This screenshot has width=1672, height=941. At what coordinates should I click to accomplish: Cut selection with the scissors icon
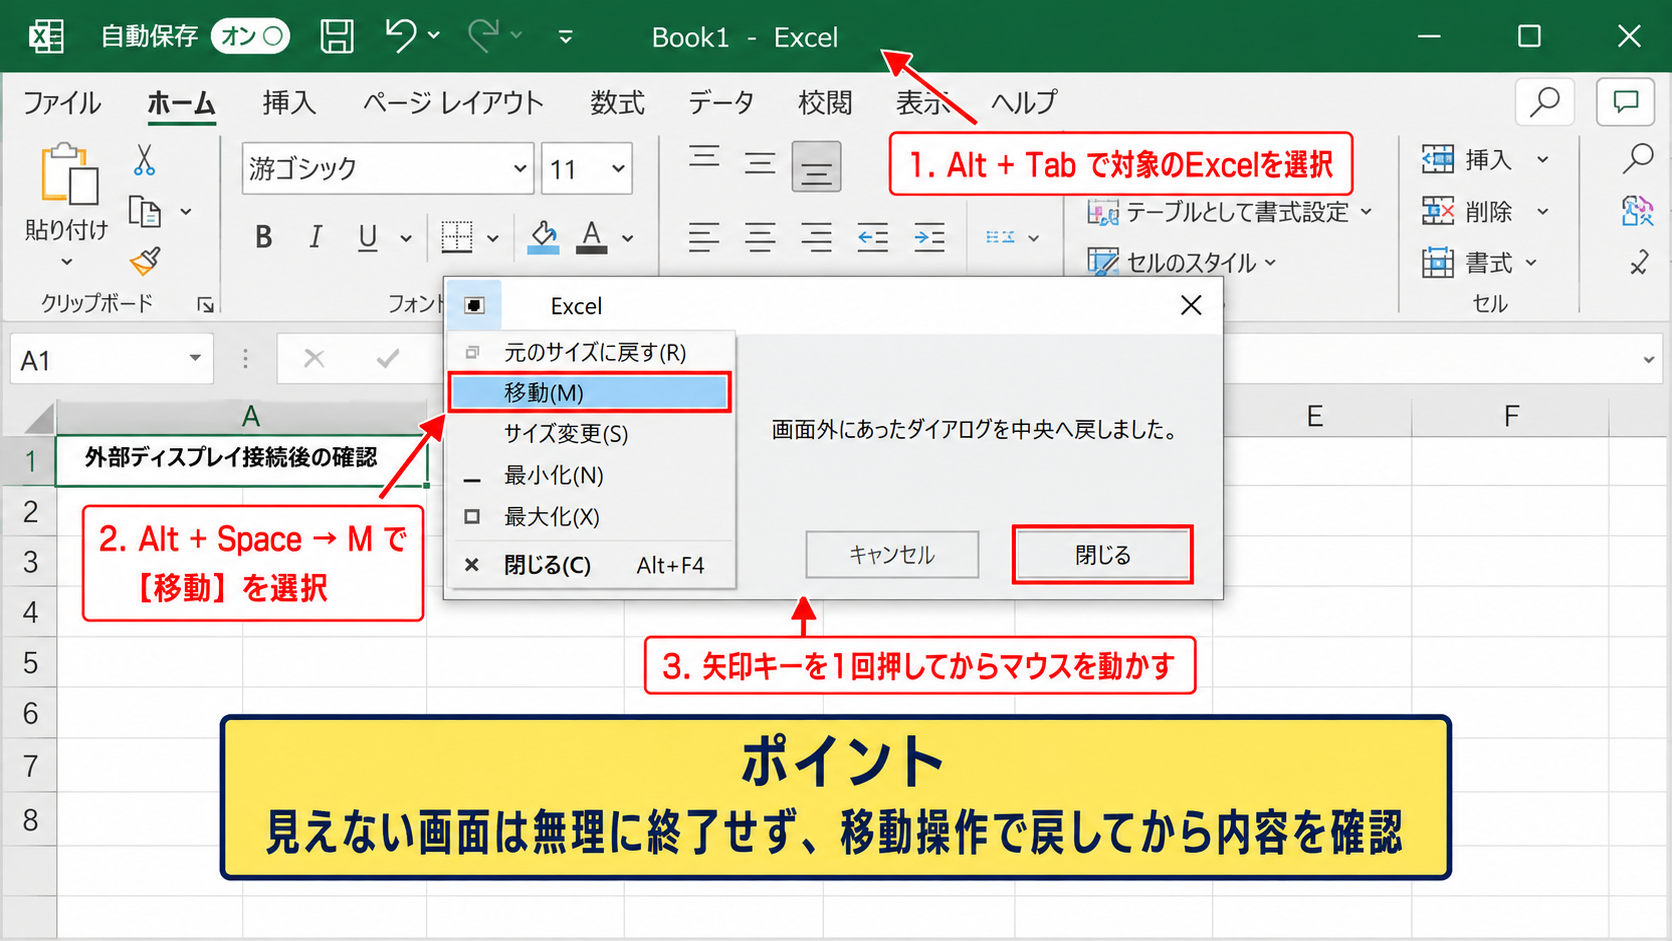[144, 160]
